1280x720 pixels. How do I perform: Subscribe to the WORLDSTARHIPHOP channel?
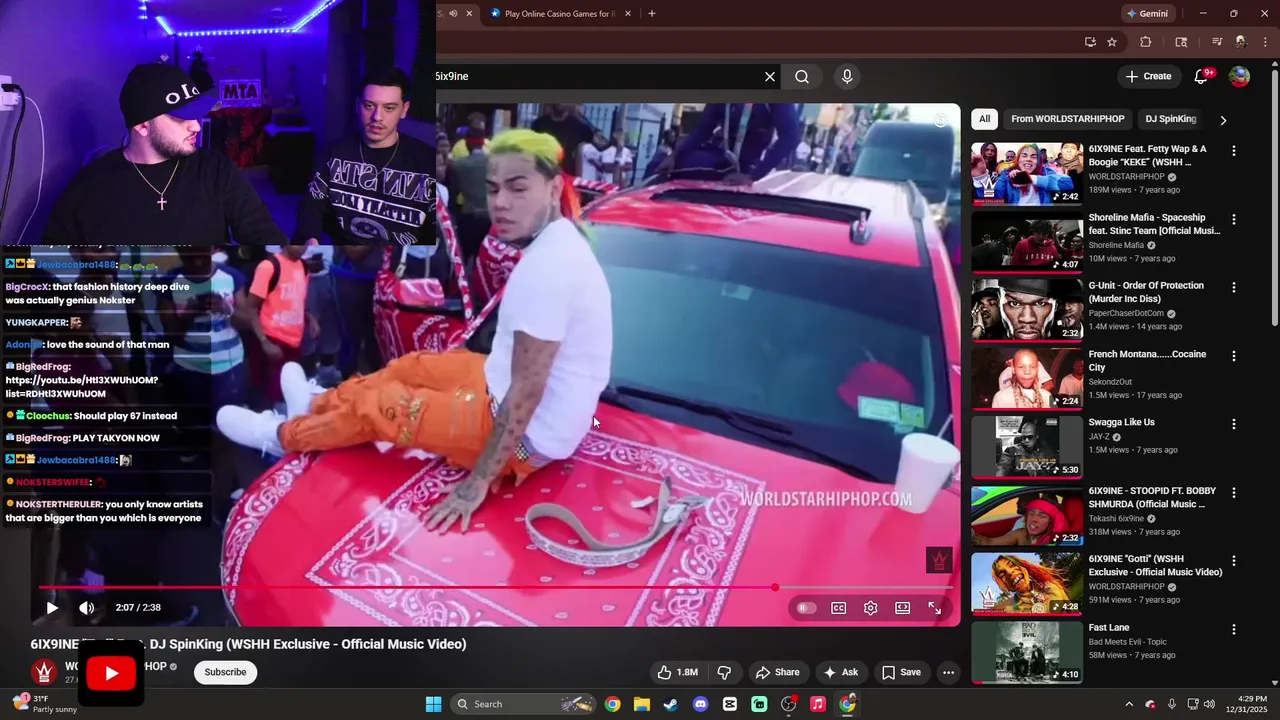(225, 672)
